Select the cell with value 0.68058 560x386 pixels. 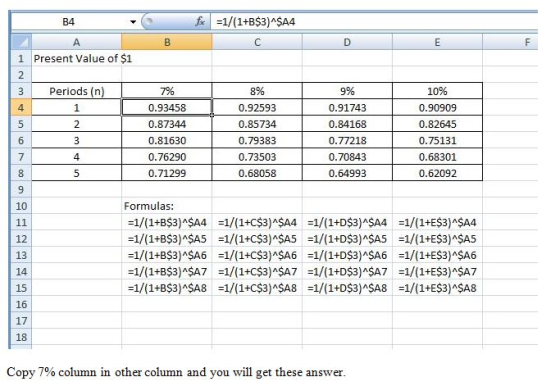(x=257, y=173)
